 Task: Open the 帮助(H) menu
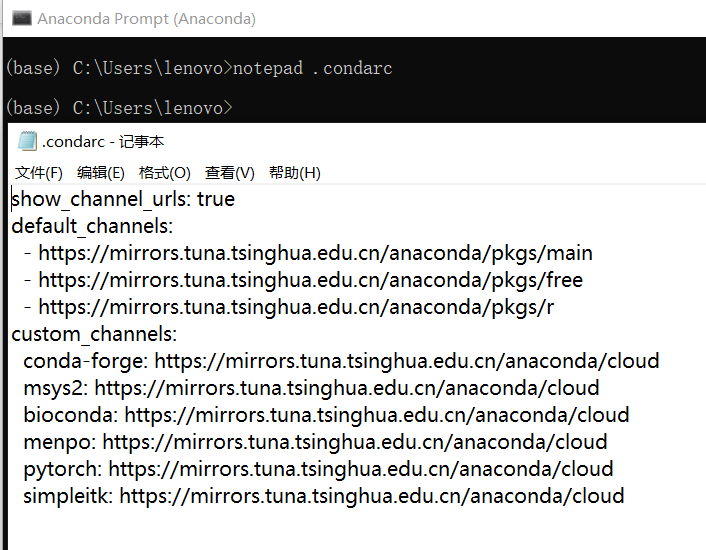[x=295, y=173]
